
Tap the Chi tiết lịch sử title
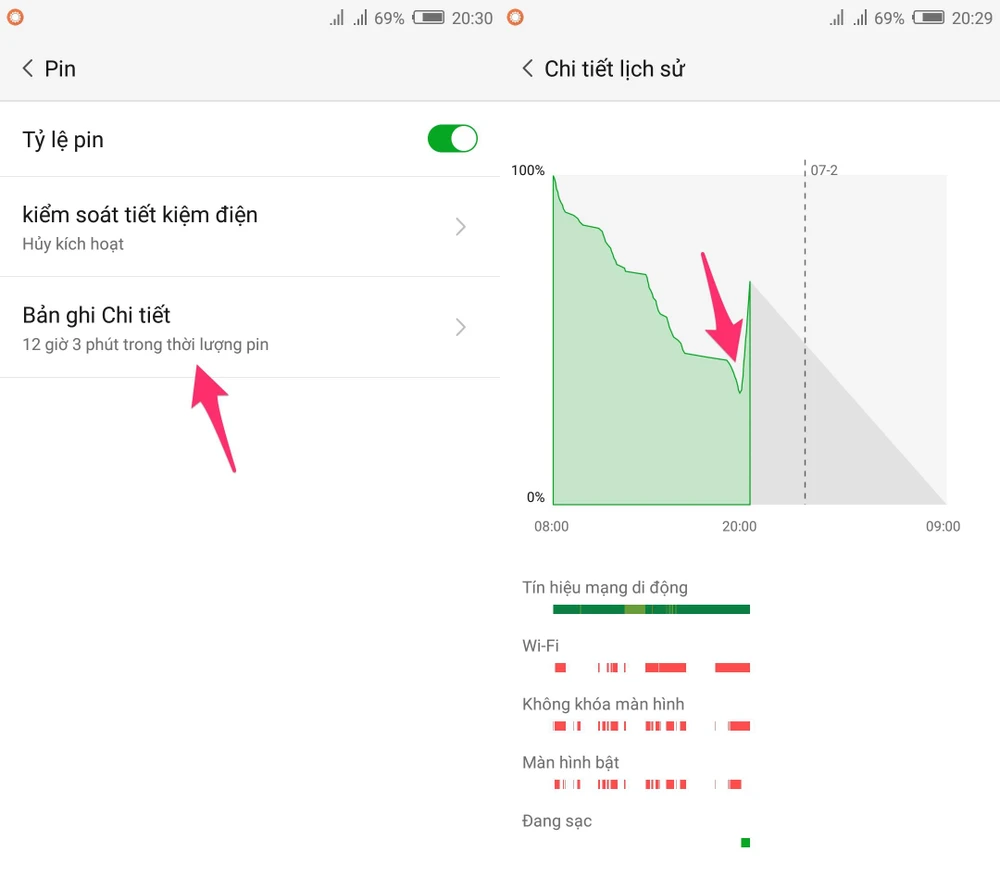pyautogui.click(x=614, y=69)
